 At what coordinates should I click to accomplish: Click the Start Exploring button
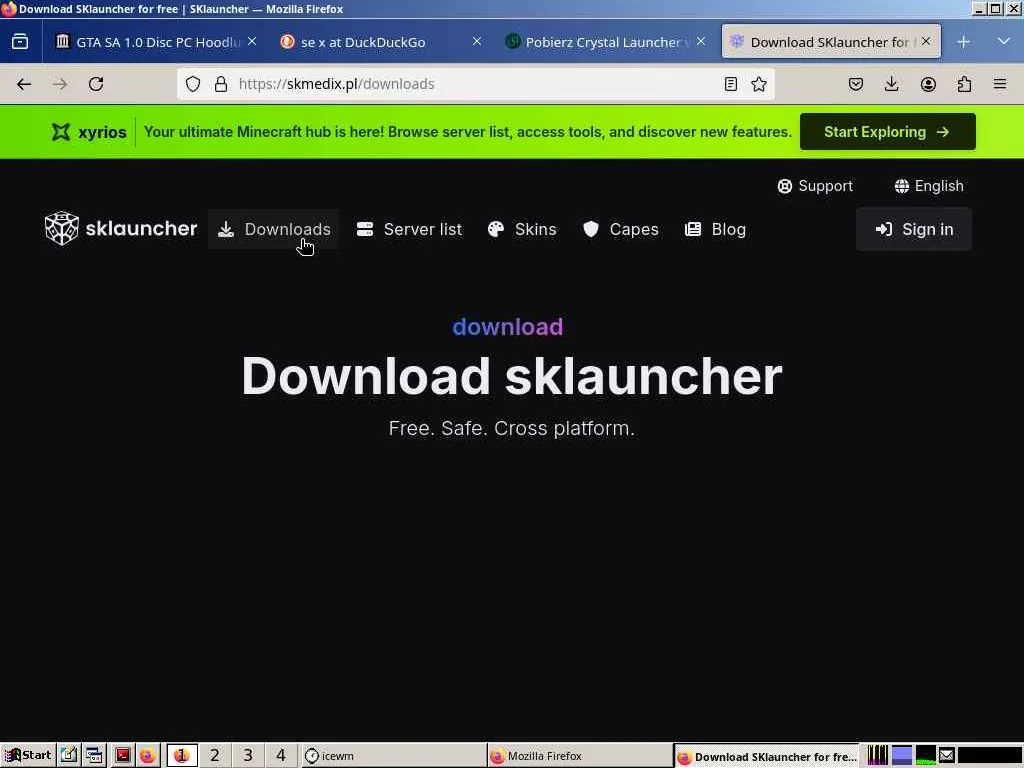pyautogui.click(x=888, y=132)
